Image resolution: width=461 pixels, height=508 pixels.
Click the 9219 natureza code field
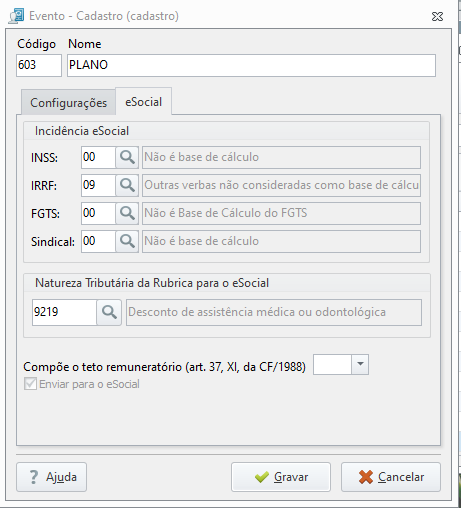tap(64, 312)
